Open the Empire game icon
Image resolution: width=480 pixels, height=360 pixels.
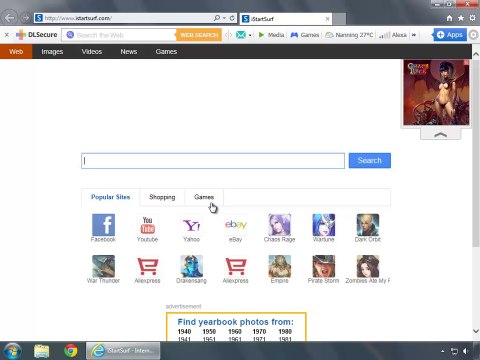click(x=279, y=266)
